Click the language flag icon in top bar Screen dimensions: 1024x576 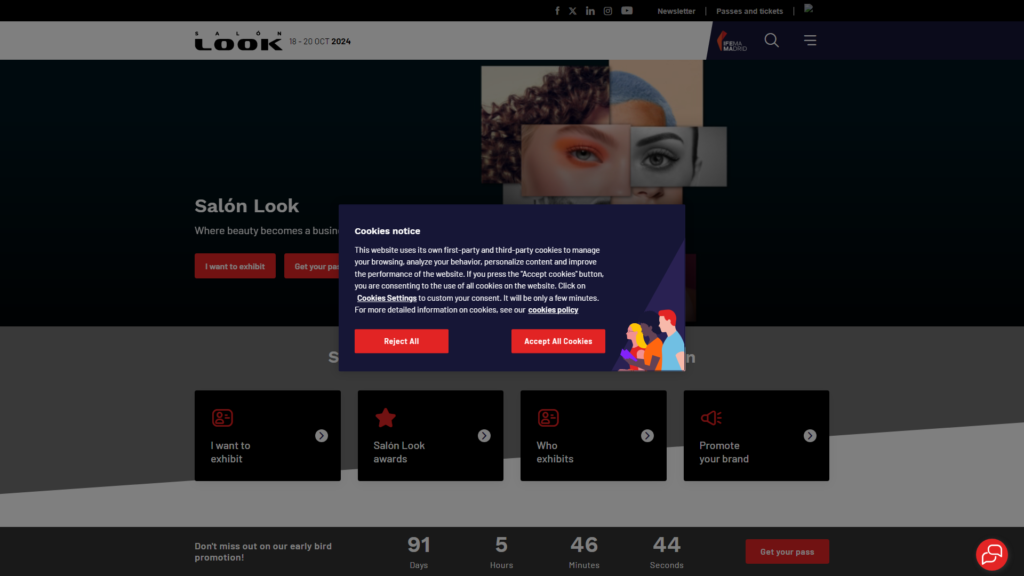(808, 9)
